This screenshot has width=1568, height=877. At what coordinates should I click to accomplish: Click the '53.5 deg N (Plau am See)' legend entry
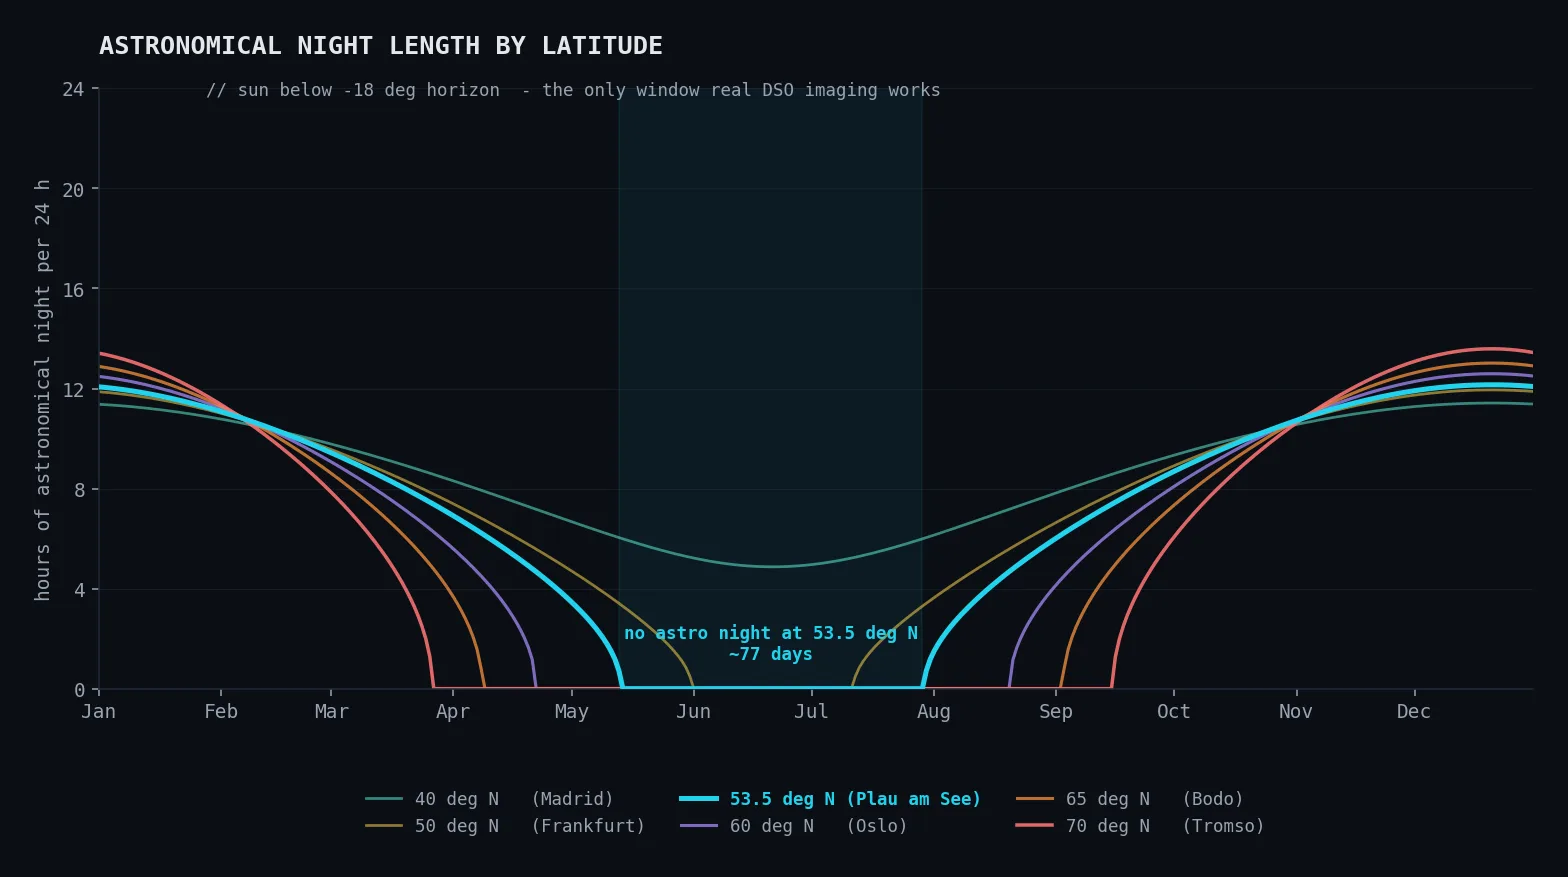point(830,799)
